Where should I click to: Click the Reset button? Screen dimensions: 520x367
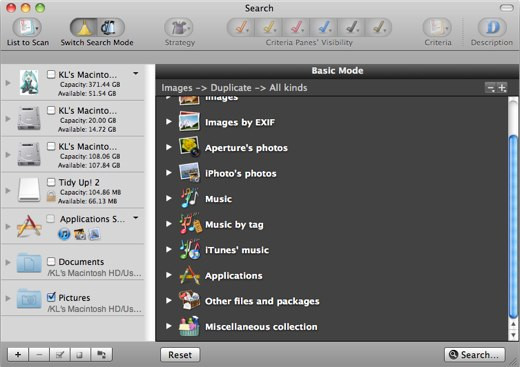(180, 355)
